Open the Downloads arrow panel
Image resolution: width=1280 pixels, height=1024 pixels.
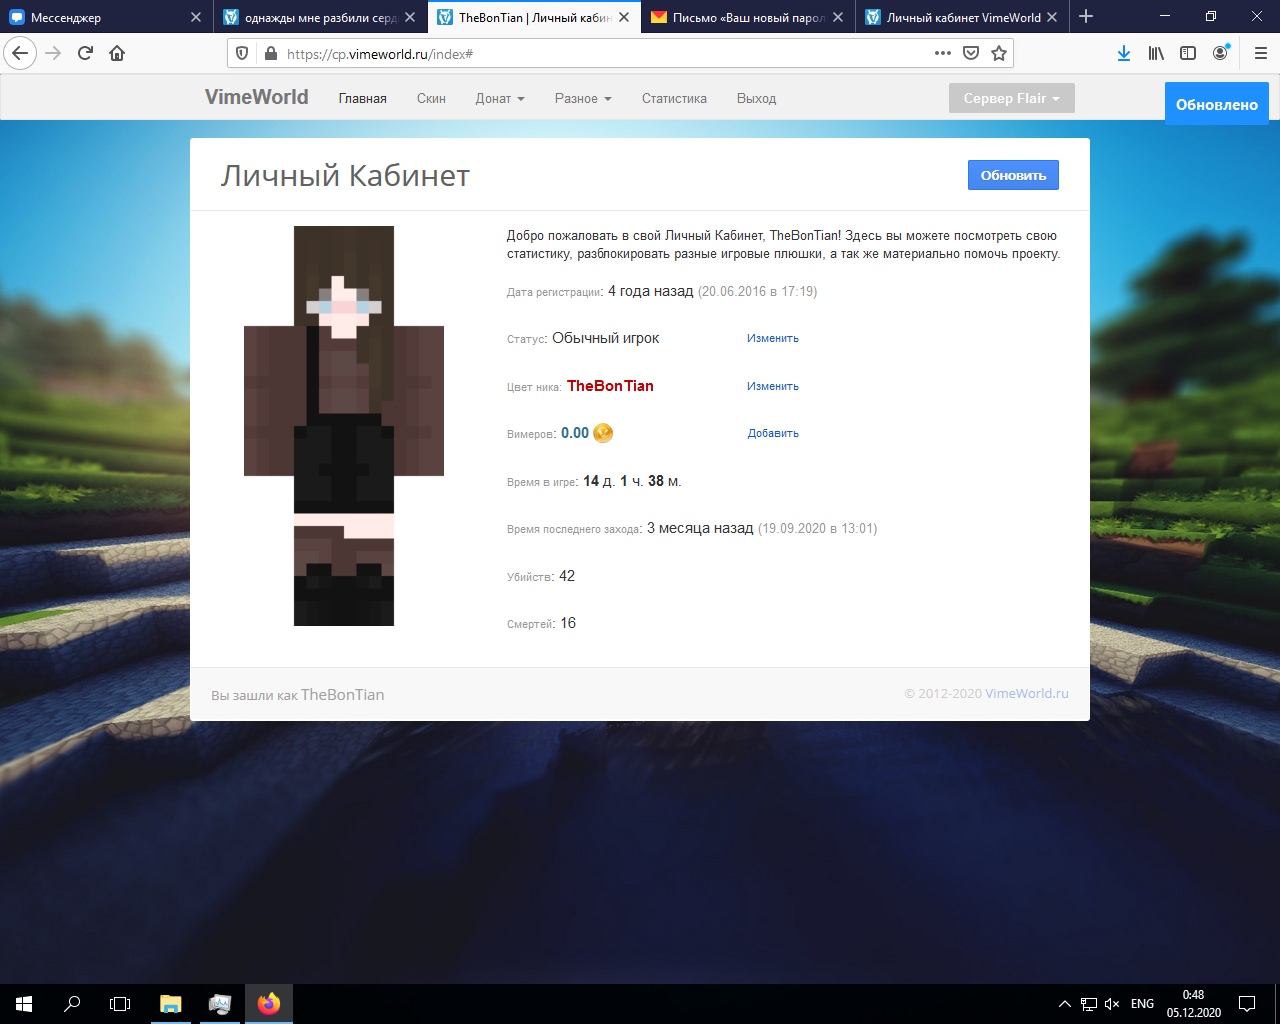pyautogui.click(x=1124, y=53)
